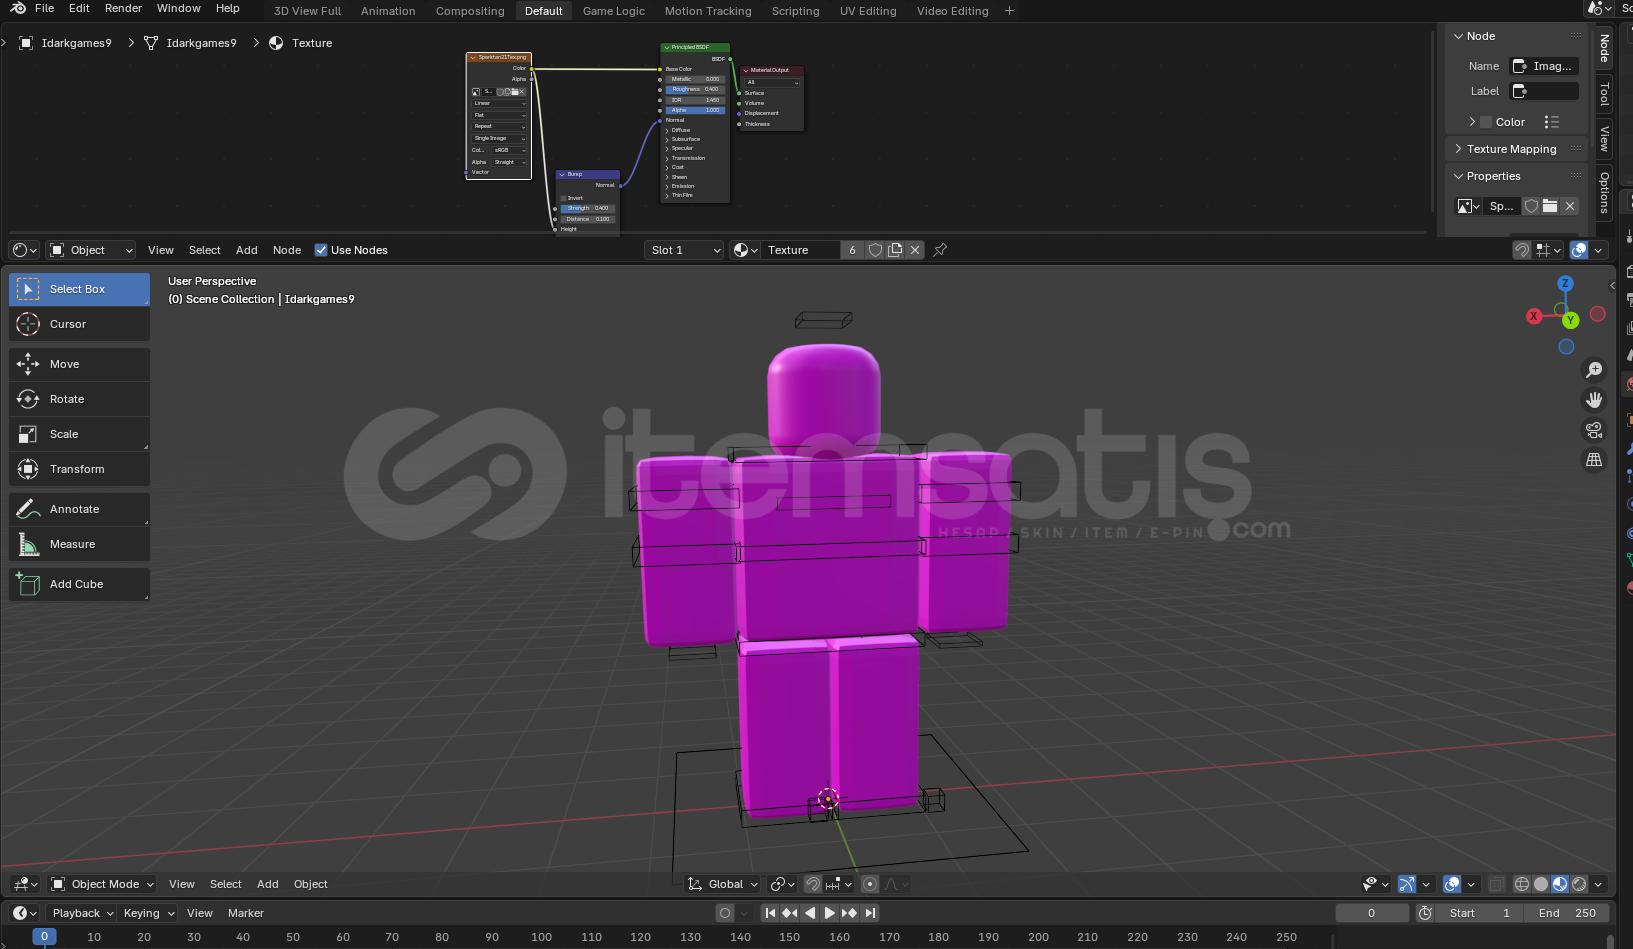Open node editor Add menu

tap(247, 250)
